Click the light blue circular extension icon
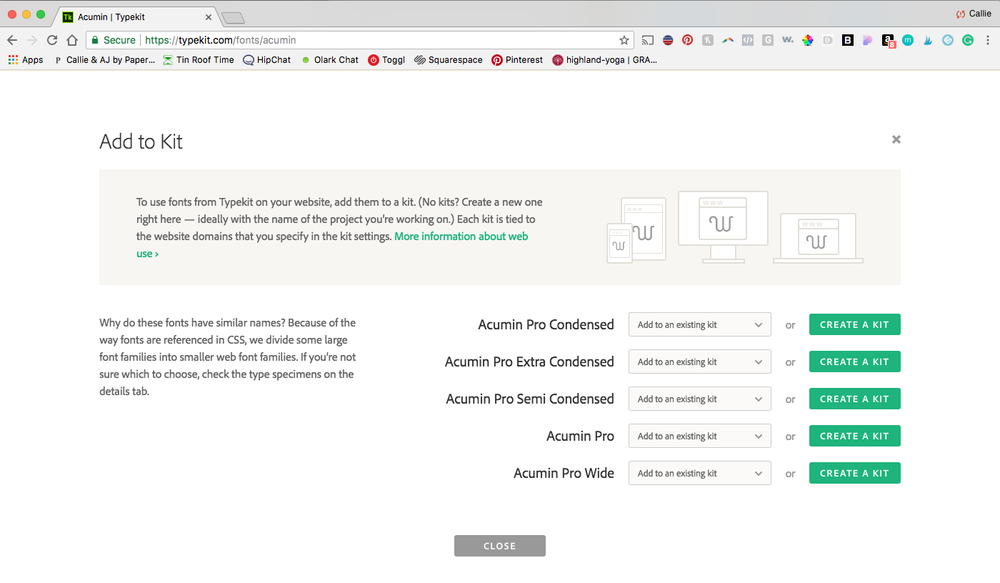This screenshot has height=583, width=1000. (x=948, y=40)
